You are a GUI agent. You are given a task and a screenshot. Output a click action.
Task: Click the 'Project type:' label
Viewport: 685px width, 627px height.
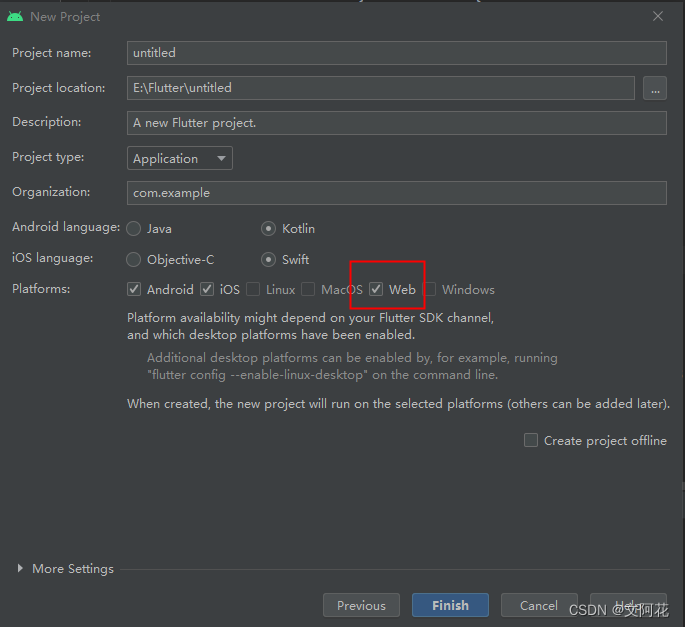point(48,157)
